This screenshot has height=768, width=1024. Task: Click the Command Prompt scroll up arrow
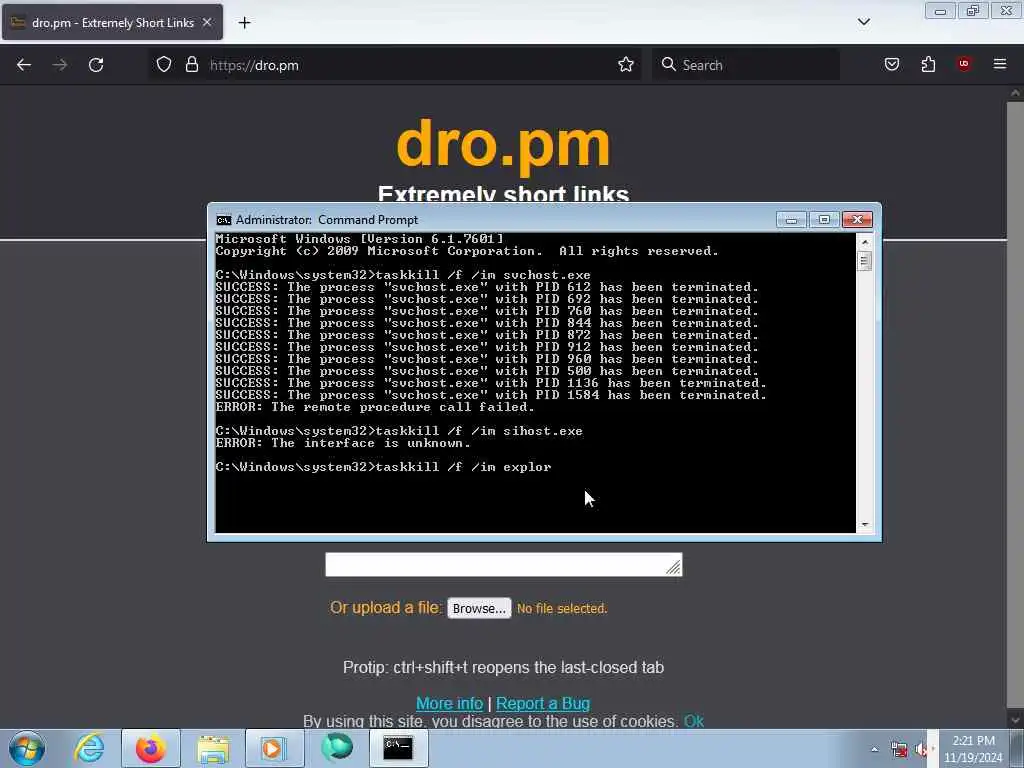865,242
